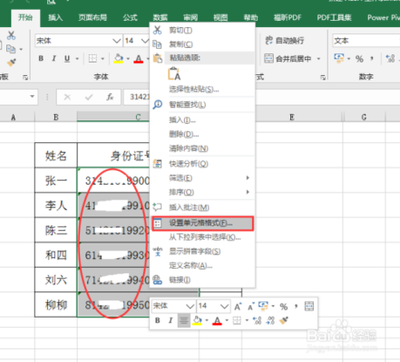This screenshot has height=362, width=400.
Task: Choose 智能查找(L) in context menu
Action: [203, 105]
